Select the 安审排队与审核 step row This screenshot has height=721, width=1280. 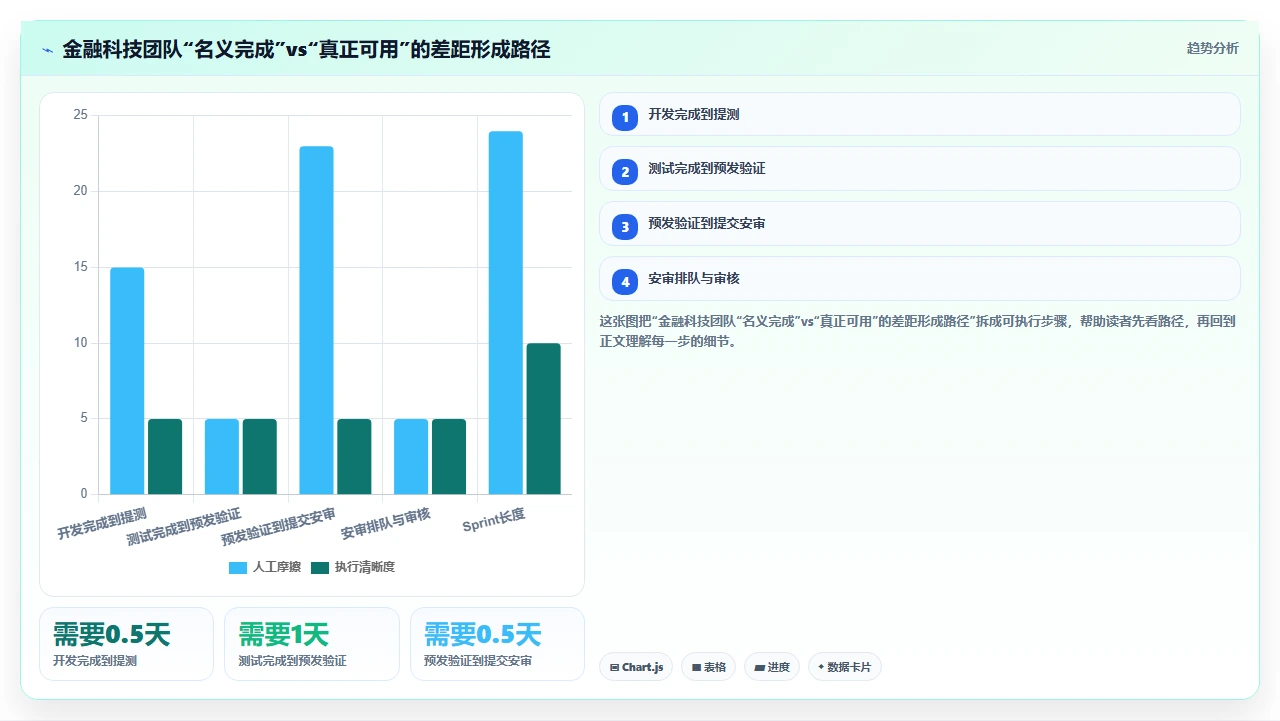pyautogui.click(x=919, y=279)
